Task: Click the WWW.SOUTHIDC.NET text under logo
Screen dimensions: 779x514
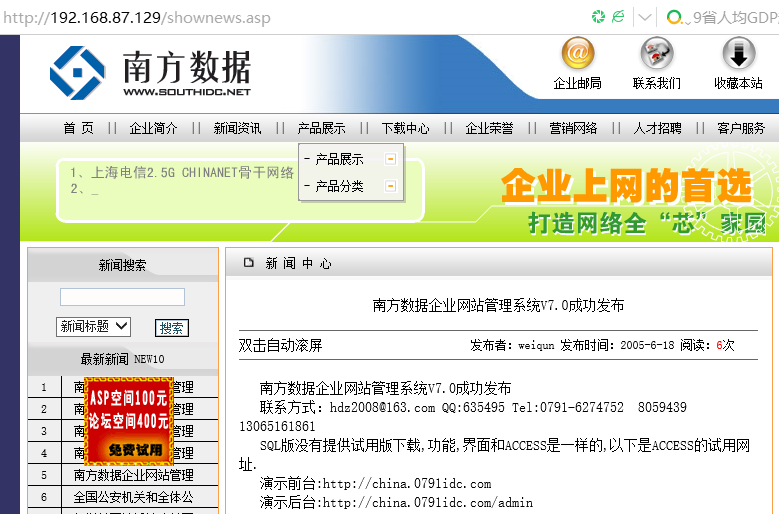Action: coord(187,92)
